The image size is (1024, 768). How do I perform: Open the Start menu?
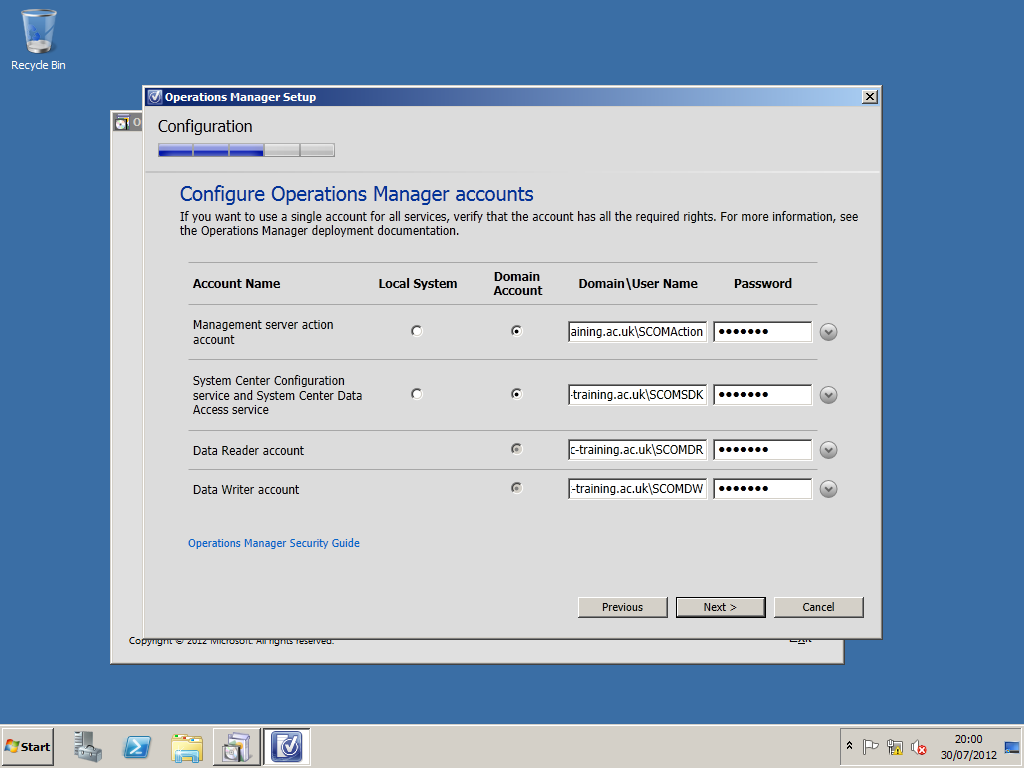(27, 746)
